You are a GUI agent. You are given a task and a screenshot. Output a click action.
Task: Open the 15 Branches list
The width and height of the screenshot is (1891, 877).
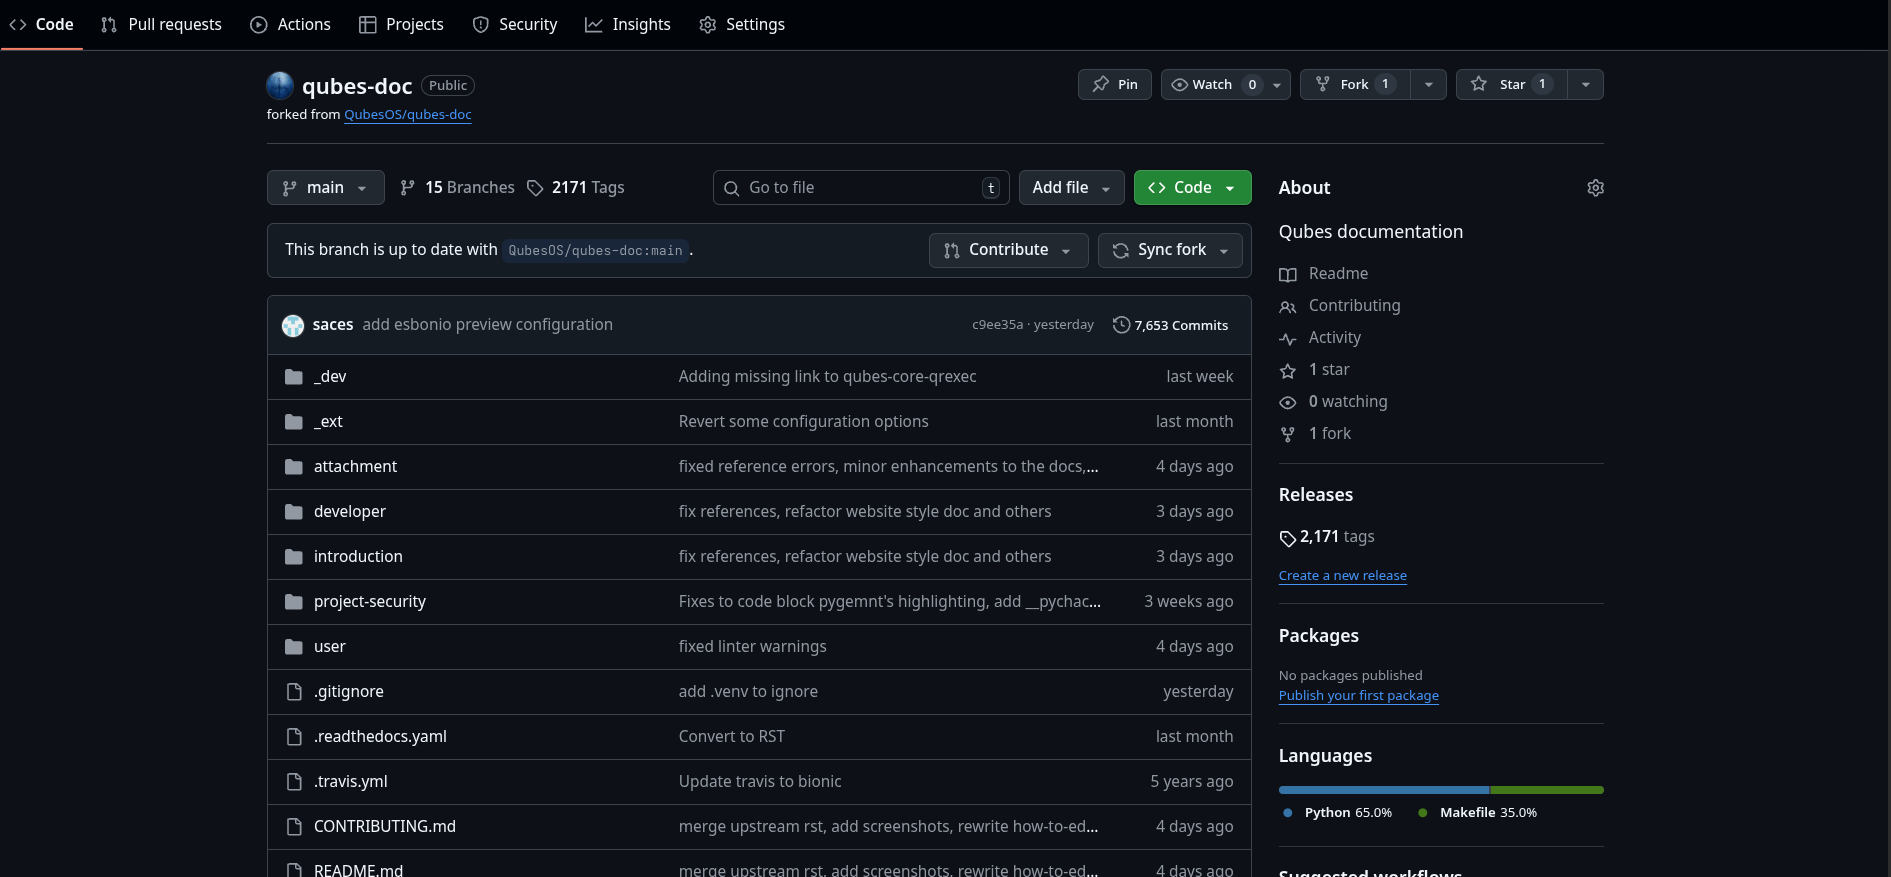[x=457, y=188]
